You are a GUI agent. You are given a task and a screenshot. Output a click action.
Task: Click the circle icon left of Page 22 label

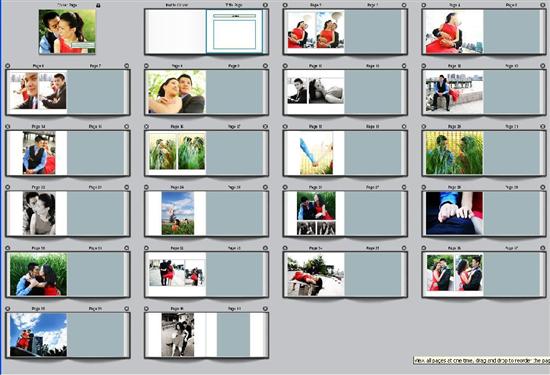pyautogui.click(x=8, y=187)
